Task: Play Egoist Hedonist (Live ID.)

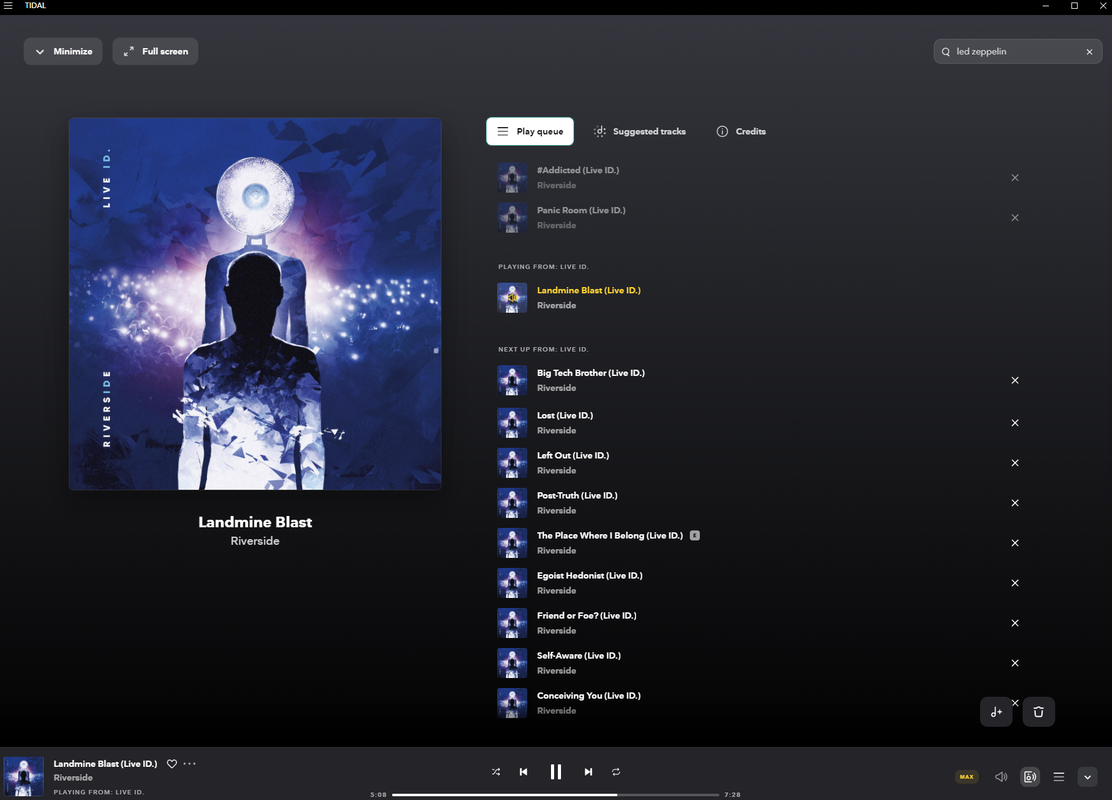Action: [x=758, y=583]
